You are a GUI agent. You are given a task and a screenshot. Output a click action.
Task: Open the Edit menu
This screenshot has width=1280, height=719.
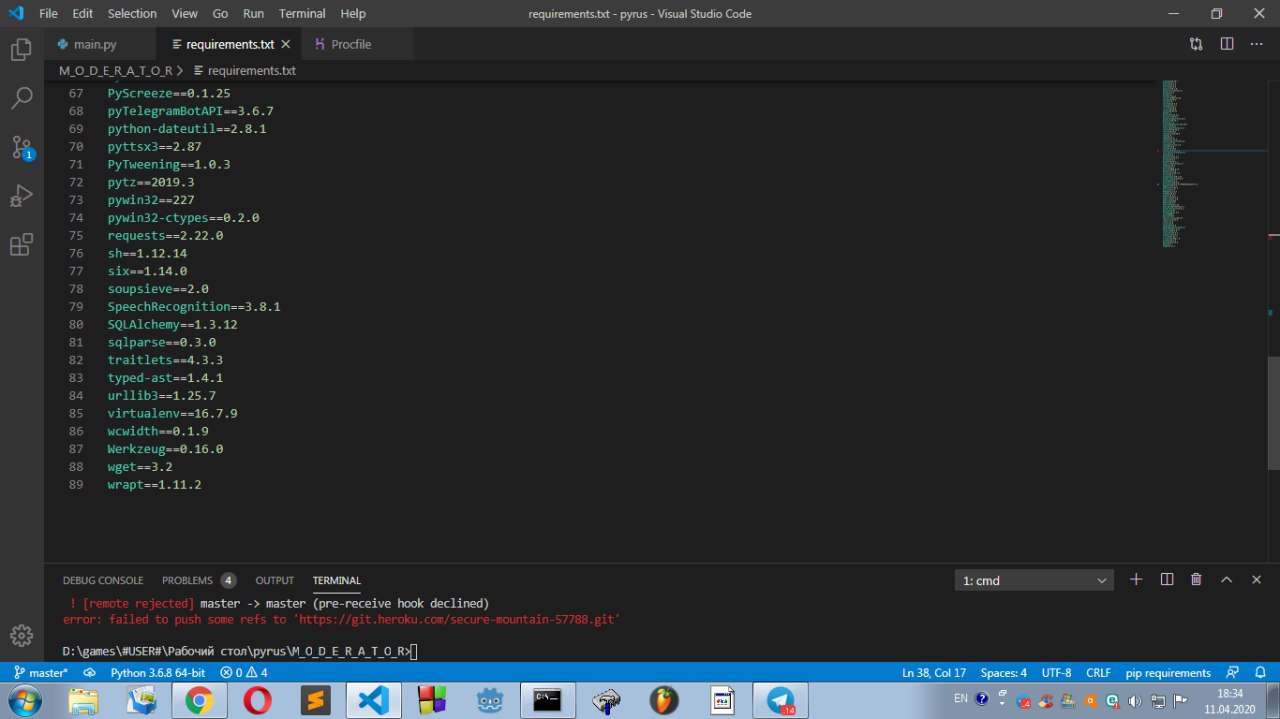click(83, 14)
